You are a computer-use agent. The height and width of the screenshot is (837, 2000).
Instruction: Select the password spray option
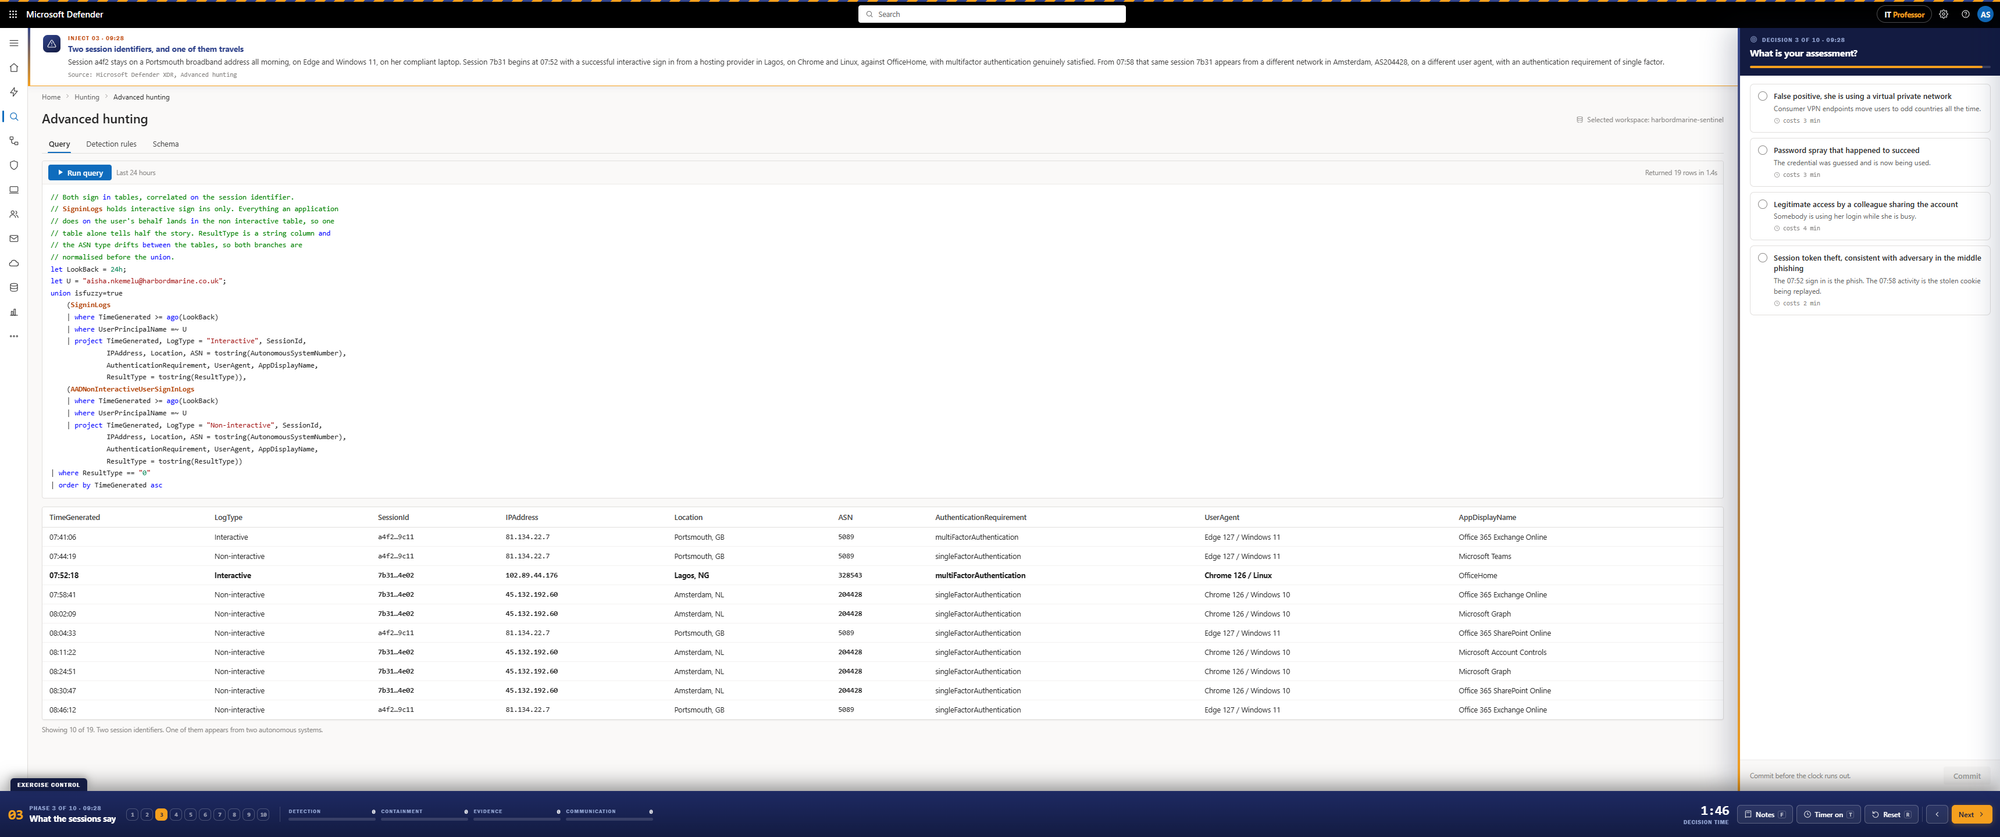tap(1869, 162)
